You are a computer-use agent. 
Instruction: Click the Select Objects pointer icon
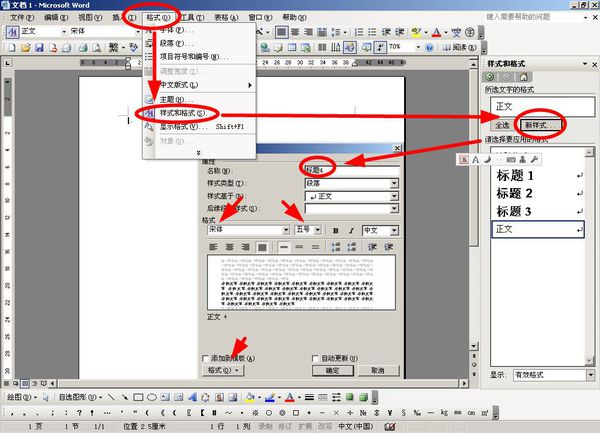pos(46,397)
